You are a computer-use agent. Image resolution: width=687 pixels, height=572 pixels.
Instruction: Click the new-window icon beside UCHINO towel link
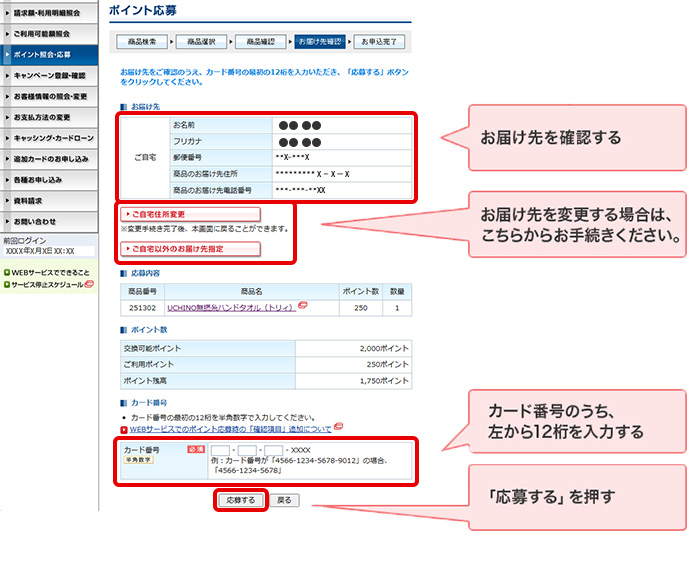coord(302,305)
